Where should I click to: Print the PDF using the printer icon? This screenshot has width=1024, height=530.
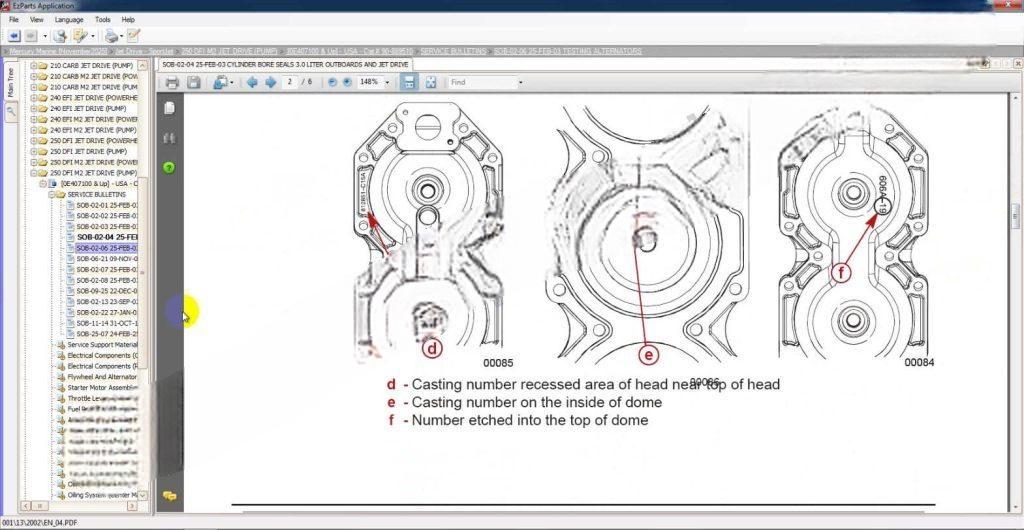(x=172, y=82)
